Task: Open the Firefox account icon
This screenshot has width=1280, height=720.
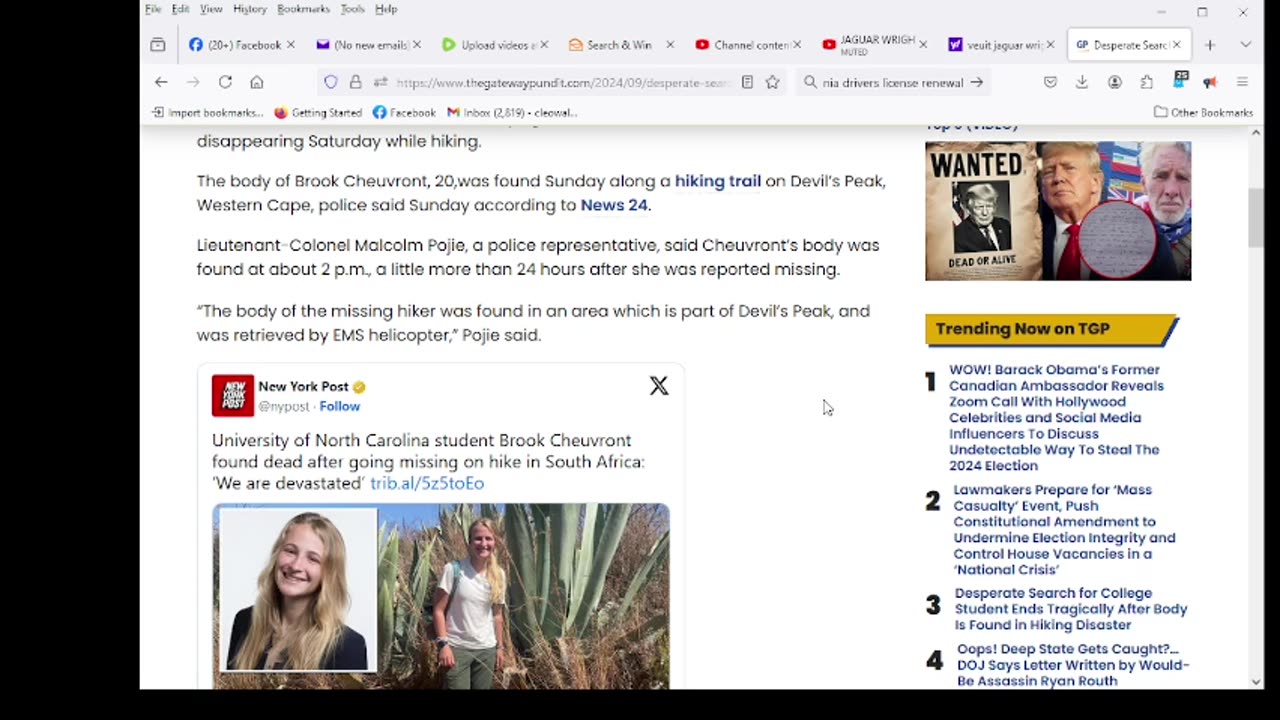Action: click(1114, 82)
